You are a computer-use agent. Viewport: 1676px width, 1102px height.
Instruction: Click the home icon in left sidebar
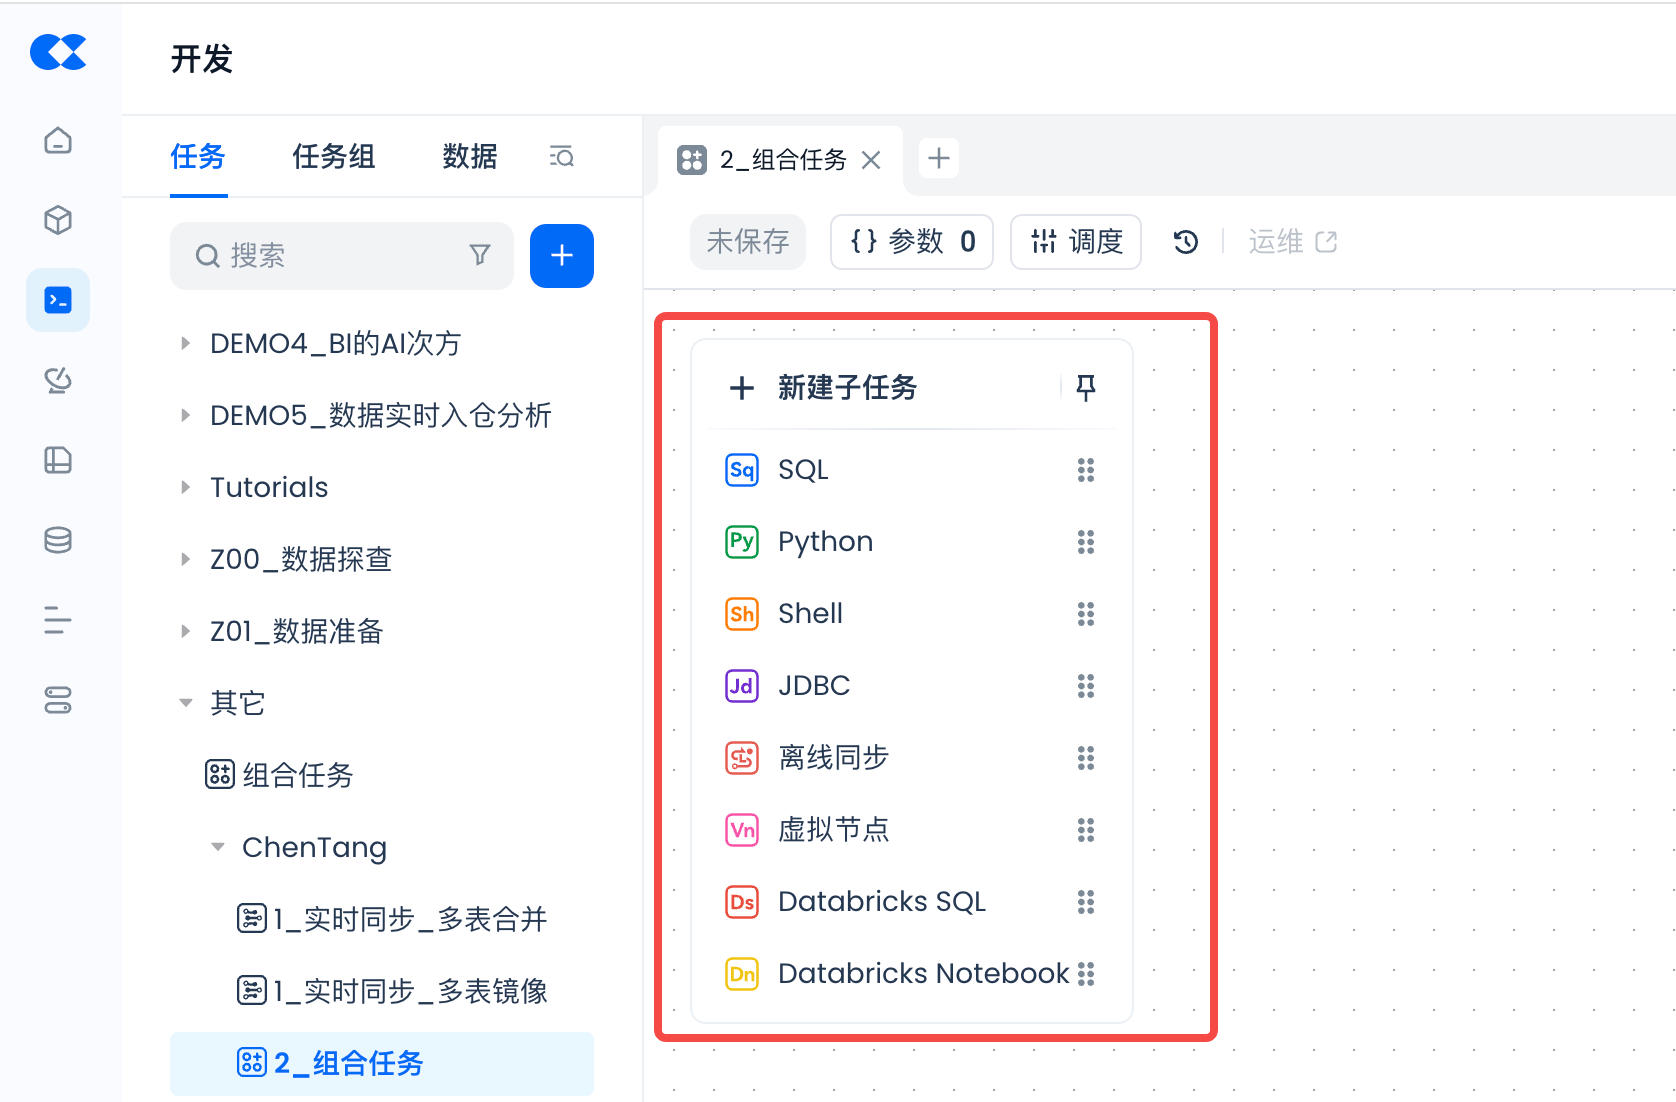coord(58,140)
